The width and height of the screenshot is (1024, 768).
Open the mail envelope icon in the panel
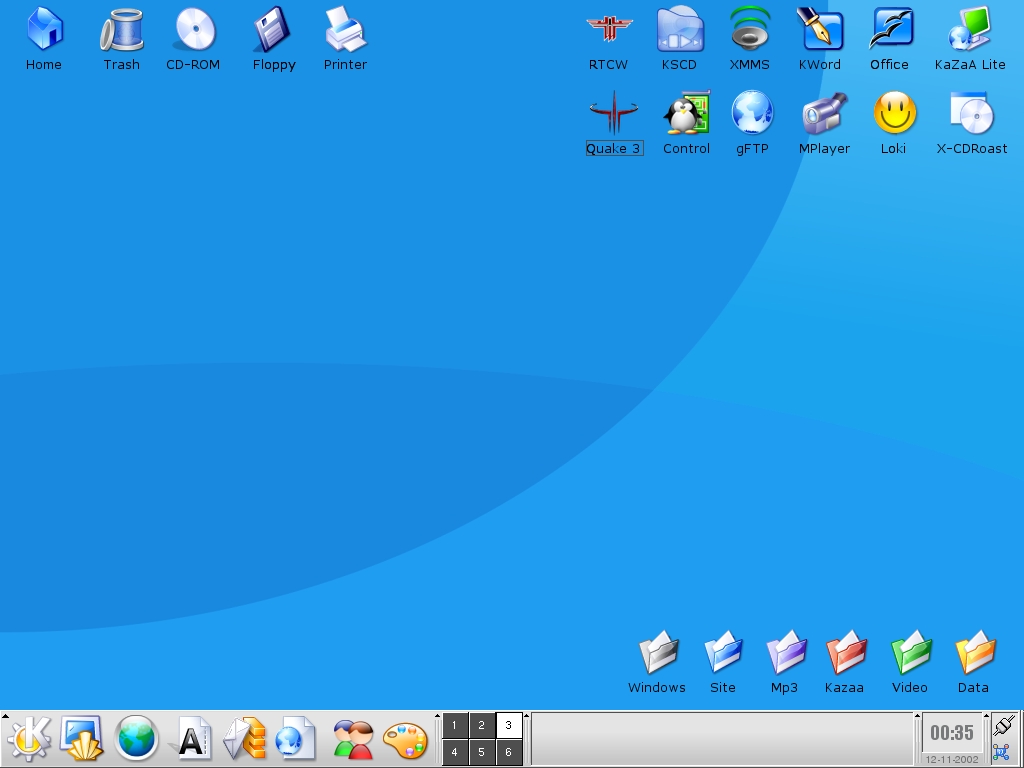pos(245,739)
